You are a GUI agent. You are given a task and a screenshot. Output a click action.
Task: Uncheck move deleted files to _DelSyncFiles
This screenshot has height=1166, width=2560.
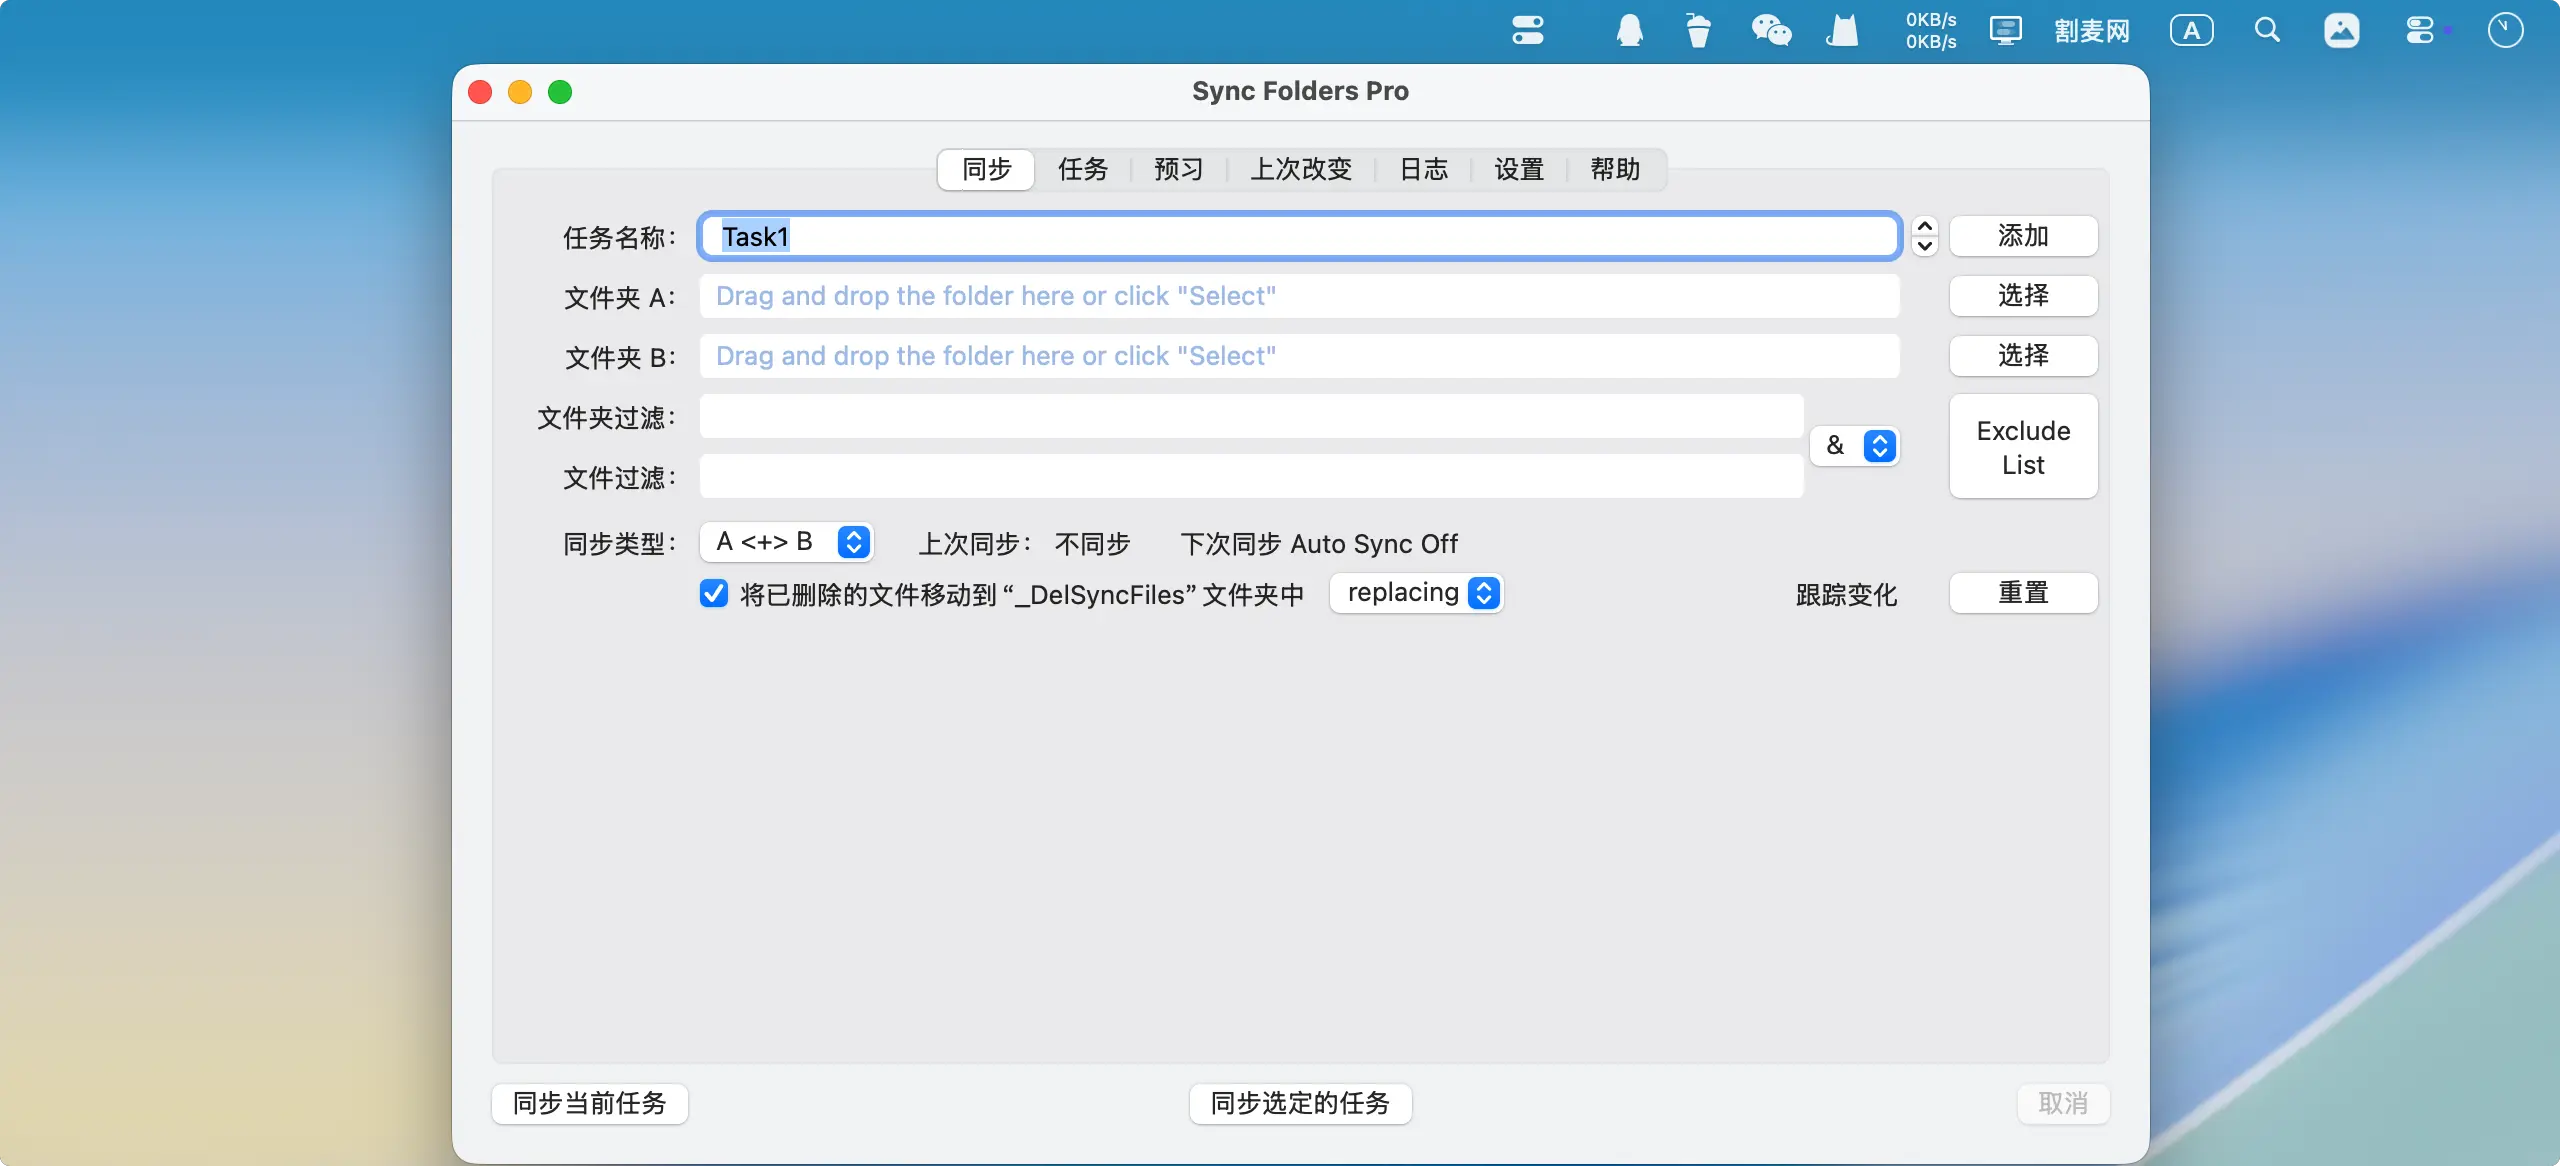click(x=714, y=594)
